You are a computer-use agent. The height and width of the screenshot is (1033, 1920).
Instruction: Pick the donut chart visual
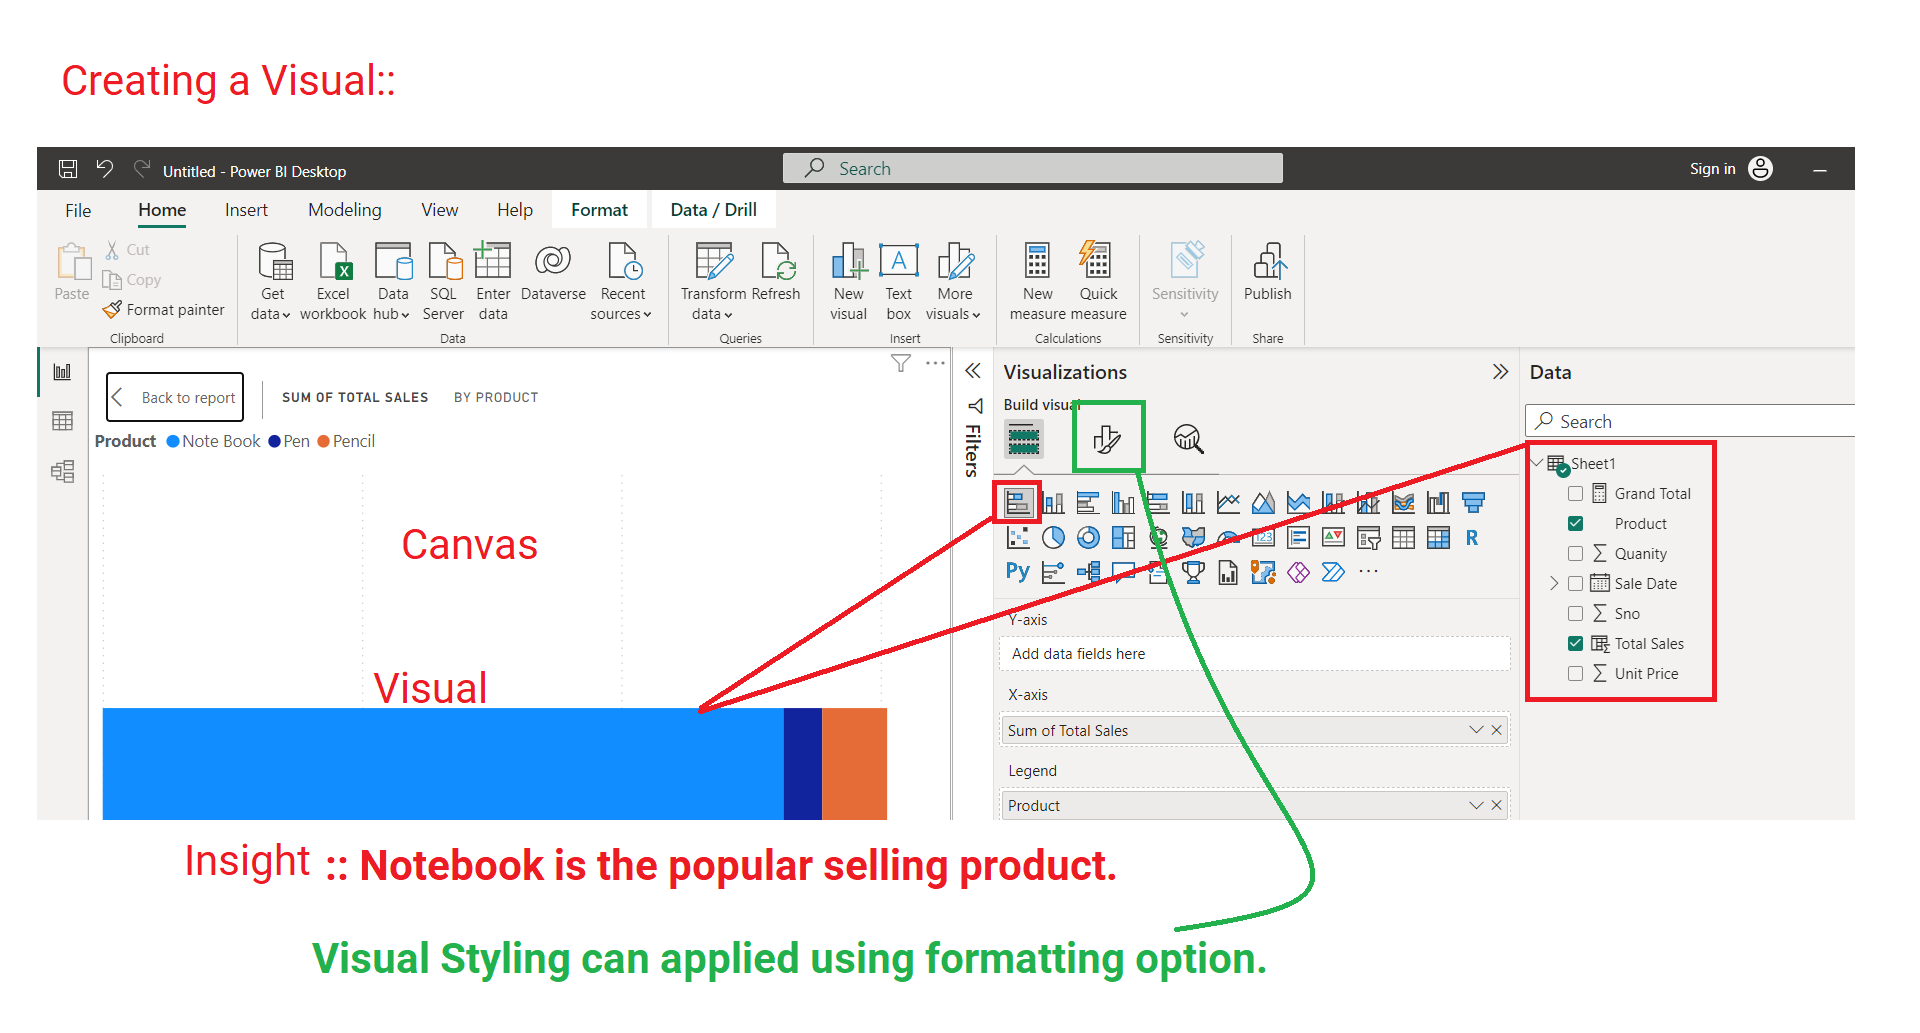[x=1088, y=538]
